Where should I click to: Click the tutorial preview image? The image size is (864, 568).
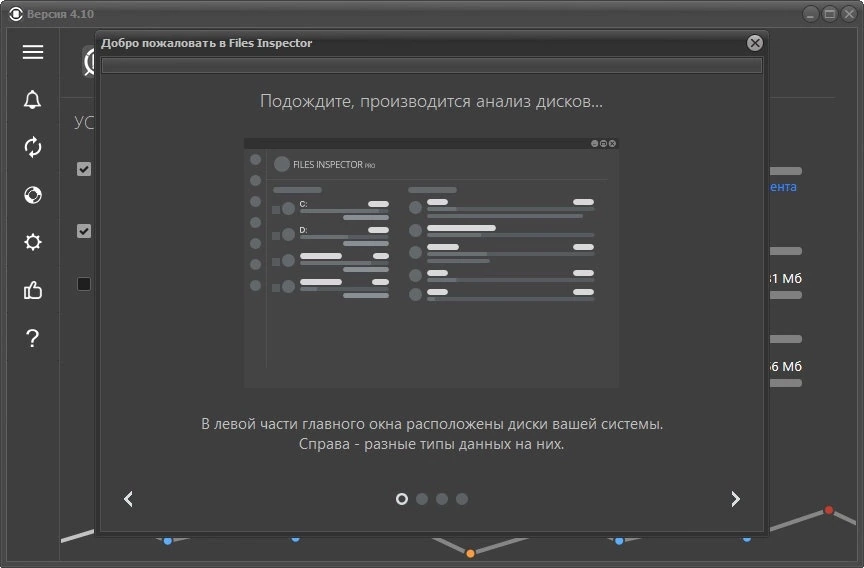[431, 263]
